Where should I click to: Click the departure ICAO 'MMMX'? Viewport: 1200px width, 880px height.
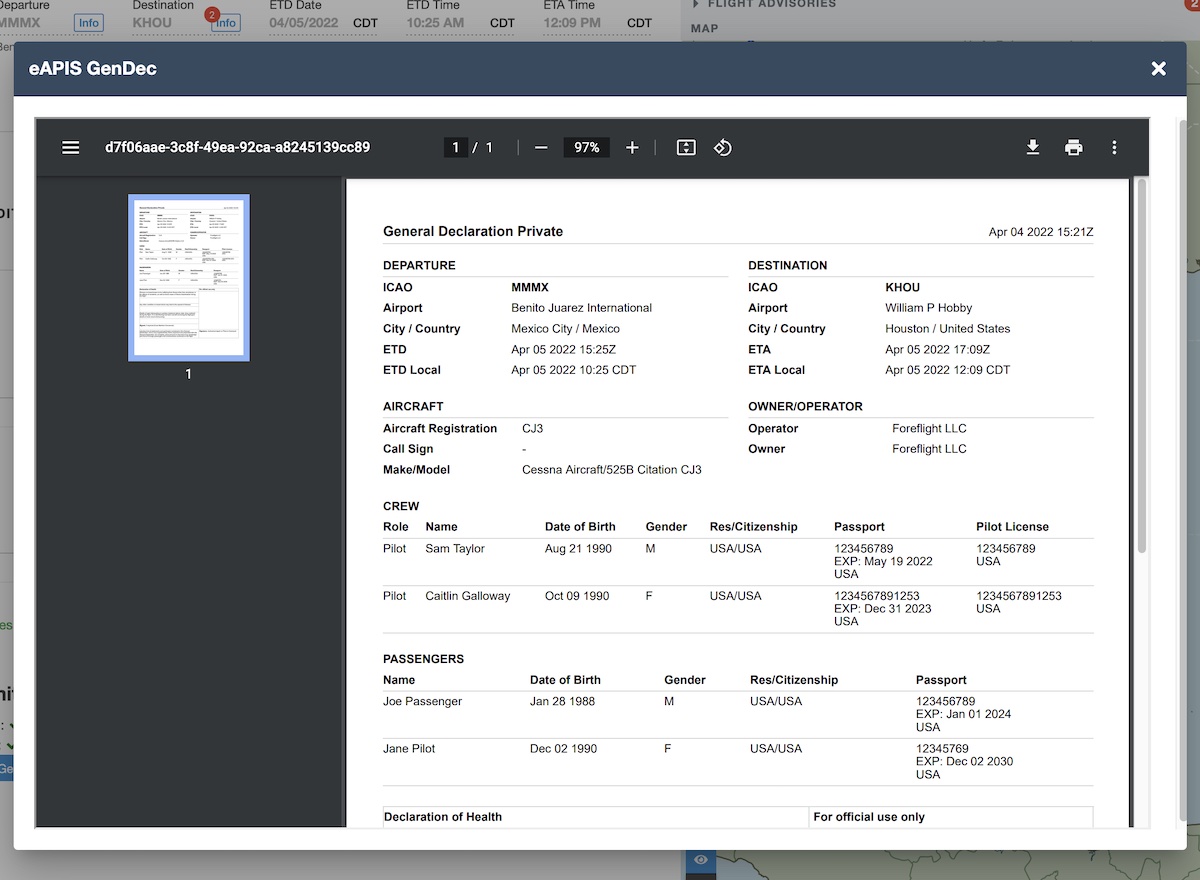coord(530,287)
